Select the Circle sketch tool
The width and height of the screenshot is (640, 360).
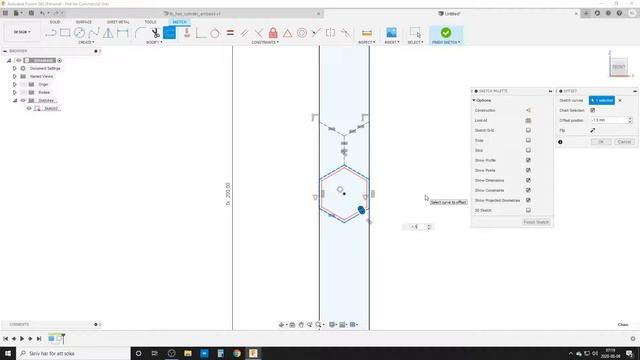pos(80,33)
